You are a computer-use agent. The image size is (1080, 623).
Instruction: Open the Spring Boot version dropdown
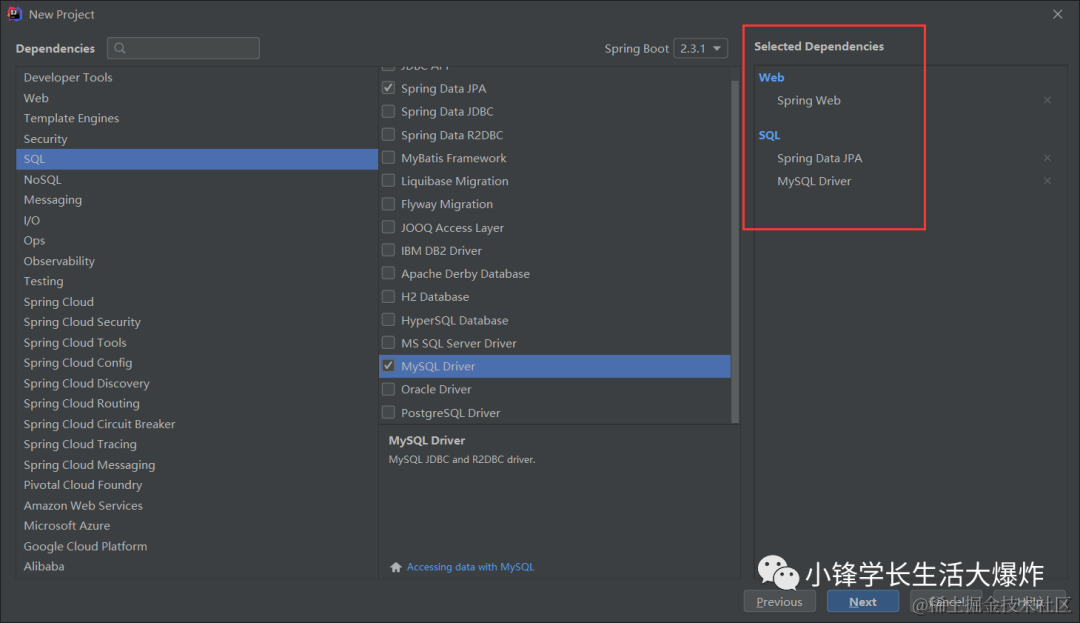(700, 48)
